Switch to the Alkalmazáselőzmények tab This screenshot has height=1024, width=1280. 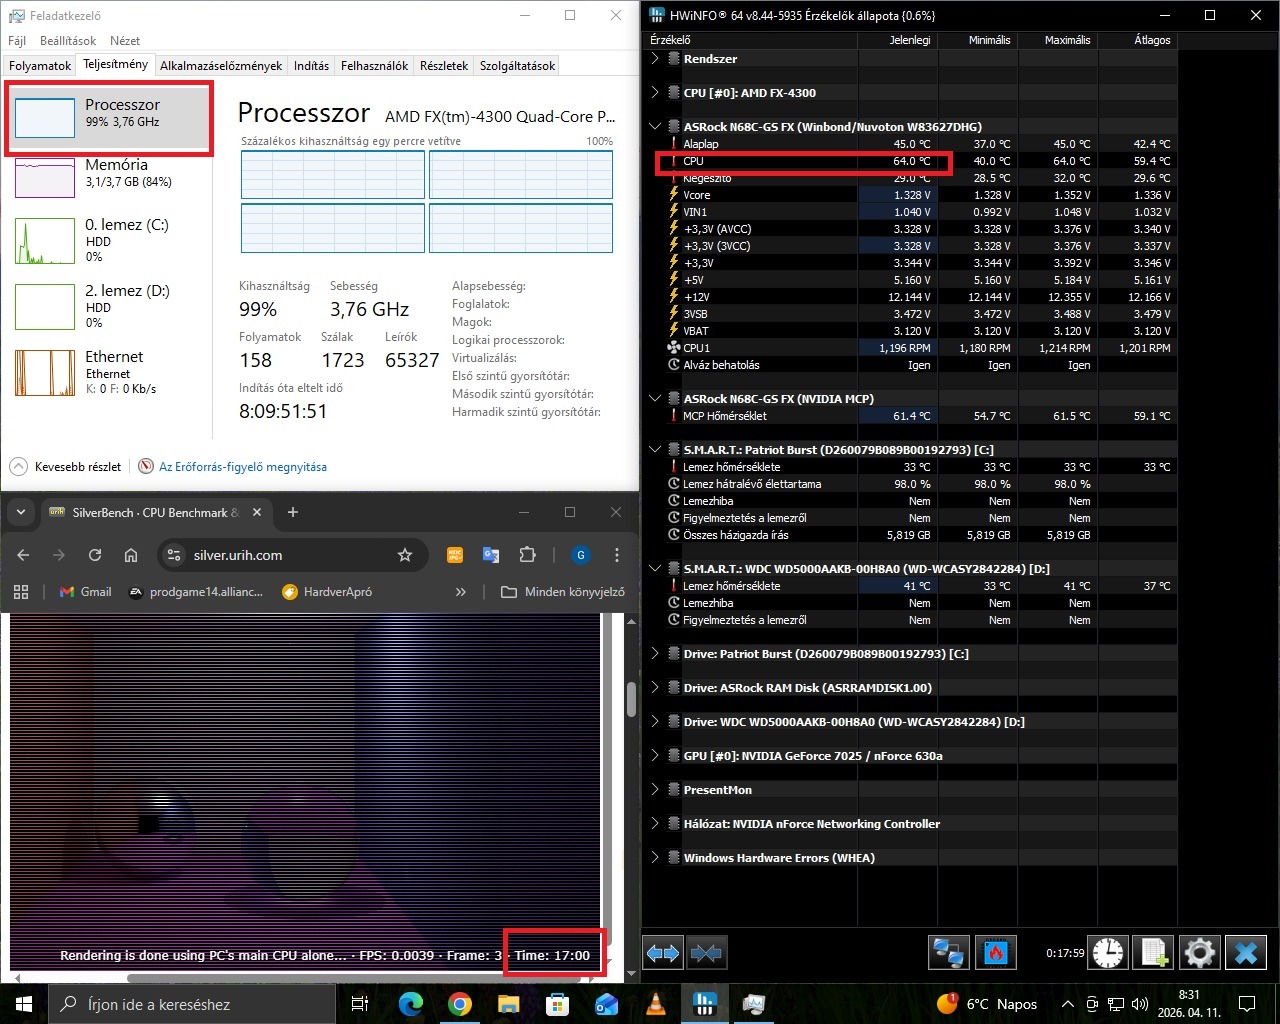coord(221,66)
